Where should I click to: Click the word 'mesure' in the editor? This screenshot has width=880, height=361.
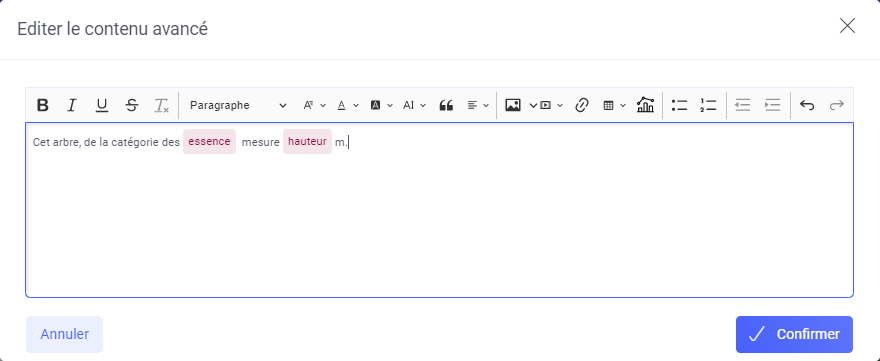click(x=260, y=143)
